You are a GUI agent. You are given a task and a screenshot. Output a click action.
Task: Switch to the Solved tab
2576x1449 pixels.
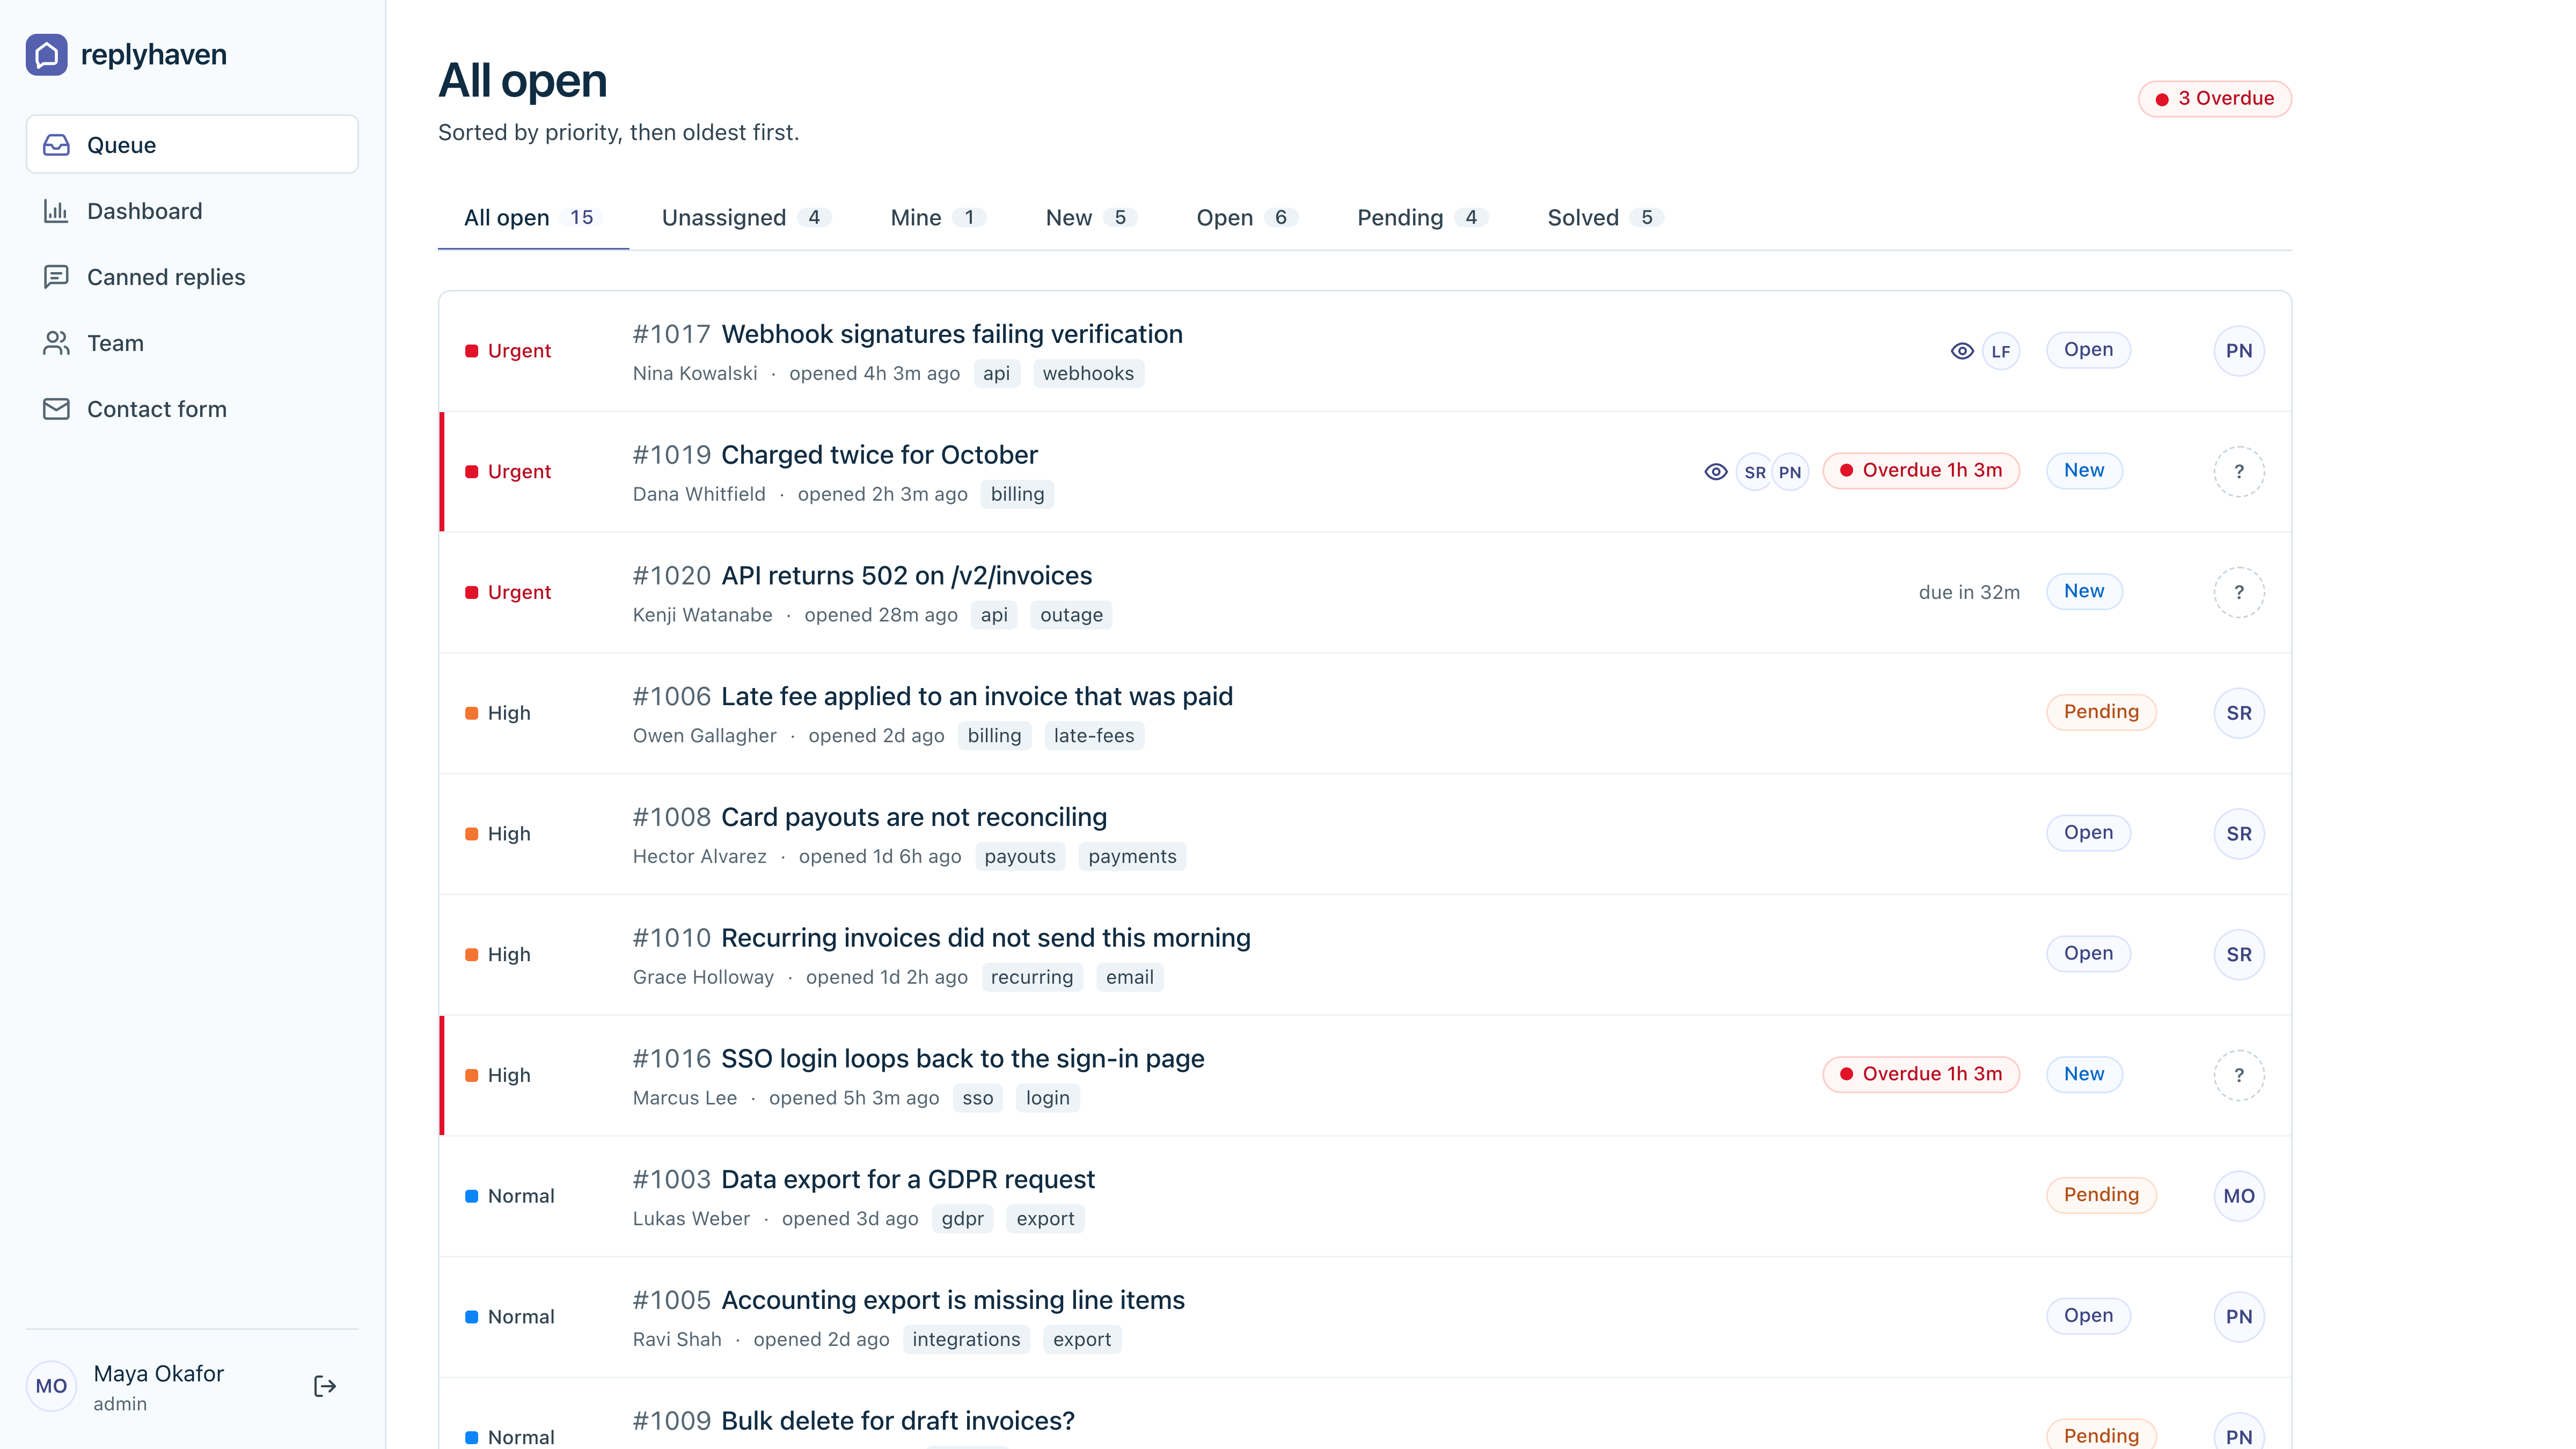coord(1605,218)
